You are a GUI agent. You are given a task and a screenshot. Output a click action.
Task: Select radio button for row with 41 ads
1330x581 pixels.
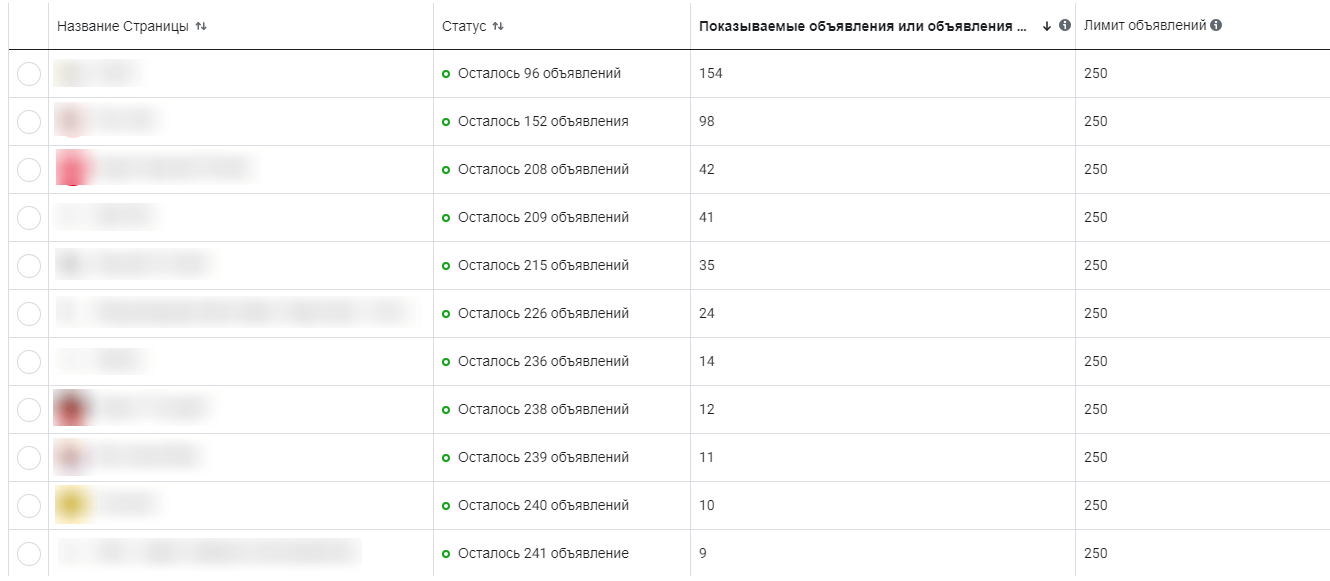(x=29, y=218)
